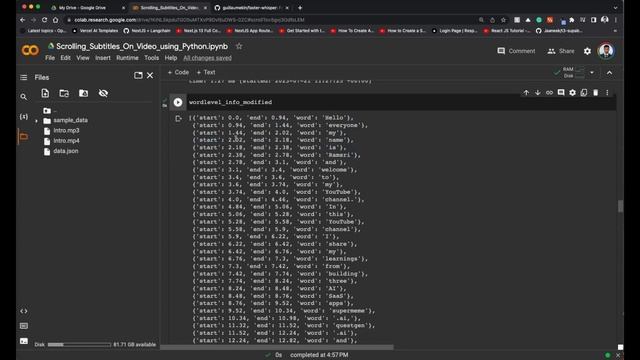Select the Files folder sidebar icon
Screen dimensions: 640x360
pos(24,136)
